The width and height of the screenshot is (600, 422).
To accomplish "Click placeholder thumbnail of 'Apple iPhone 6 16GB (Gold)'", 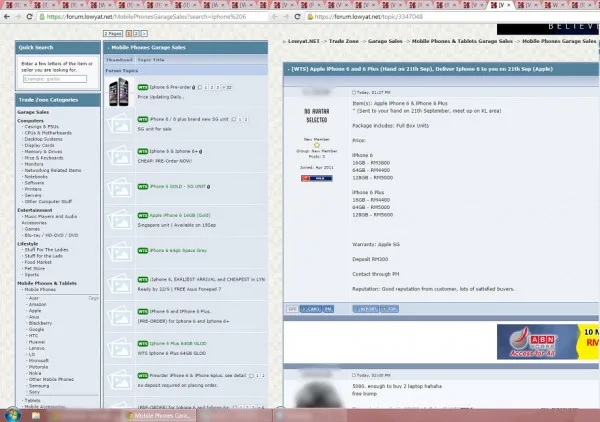I will point(119,220).
